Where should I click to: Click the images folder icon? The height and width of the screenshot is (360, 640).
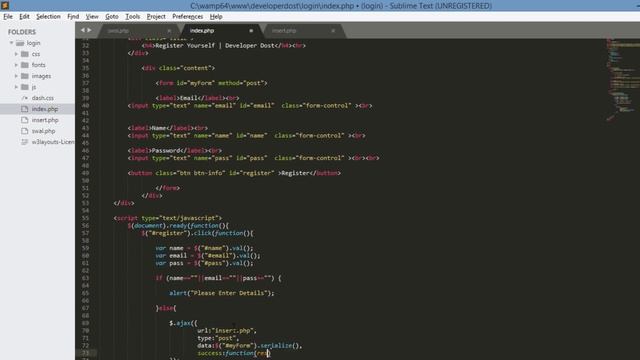pyautogui.click(x=25, y=76)
